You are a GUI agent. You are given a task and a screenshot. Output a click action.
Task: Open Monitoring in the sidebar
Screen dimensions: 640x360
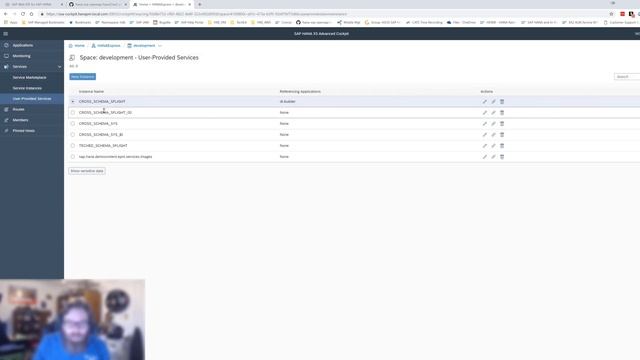click(21, 56)
